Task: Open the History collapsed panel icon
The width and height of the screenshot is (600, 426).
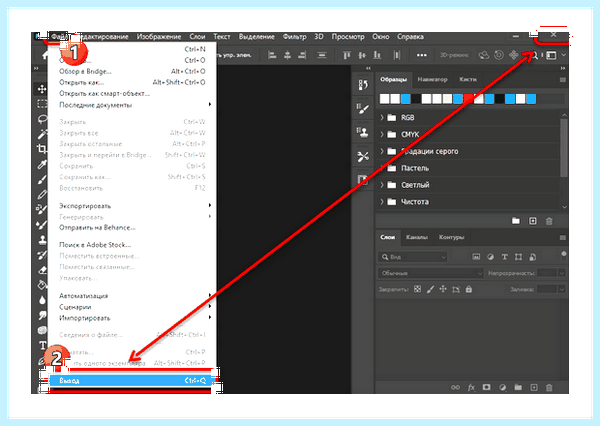Action: click(363, 85)
